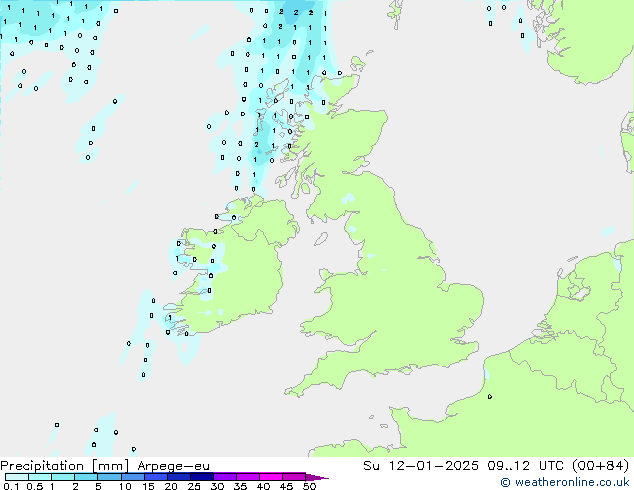Screen dimensions: 634x490
Task: Click the 20–25 mm legend color swatch
Action: click(x=179, y=477)
